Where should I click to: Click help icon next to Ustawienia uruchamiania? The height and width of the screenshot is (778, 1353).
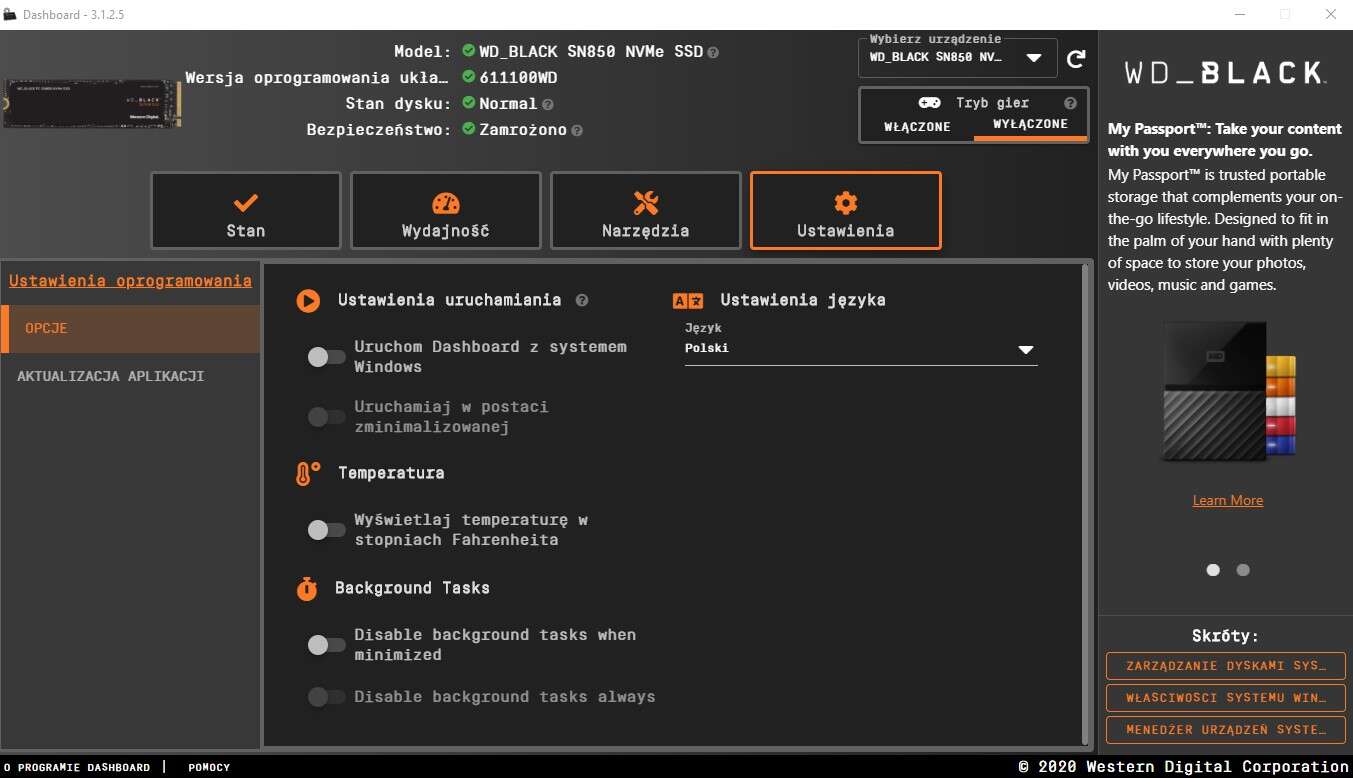point(582,300)
